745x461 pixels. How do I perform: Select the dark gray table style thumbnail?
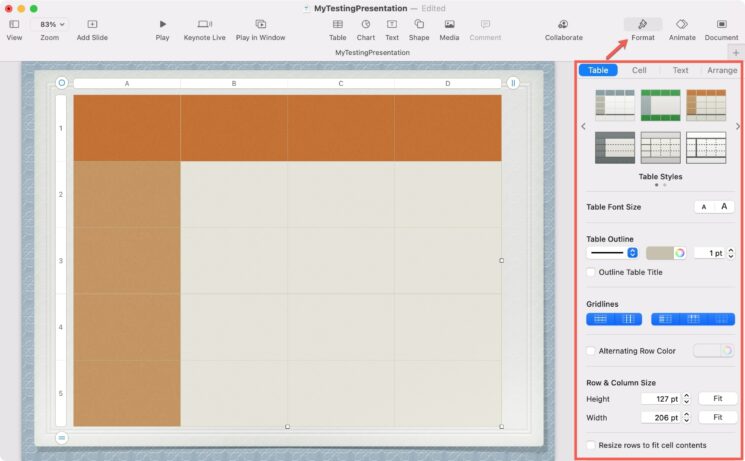tap(615, 148)
